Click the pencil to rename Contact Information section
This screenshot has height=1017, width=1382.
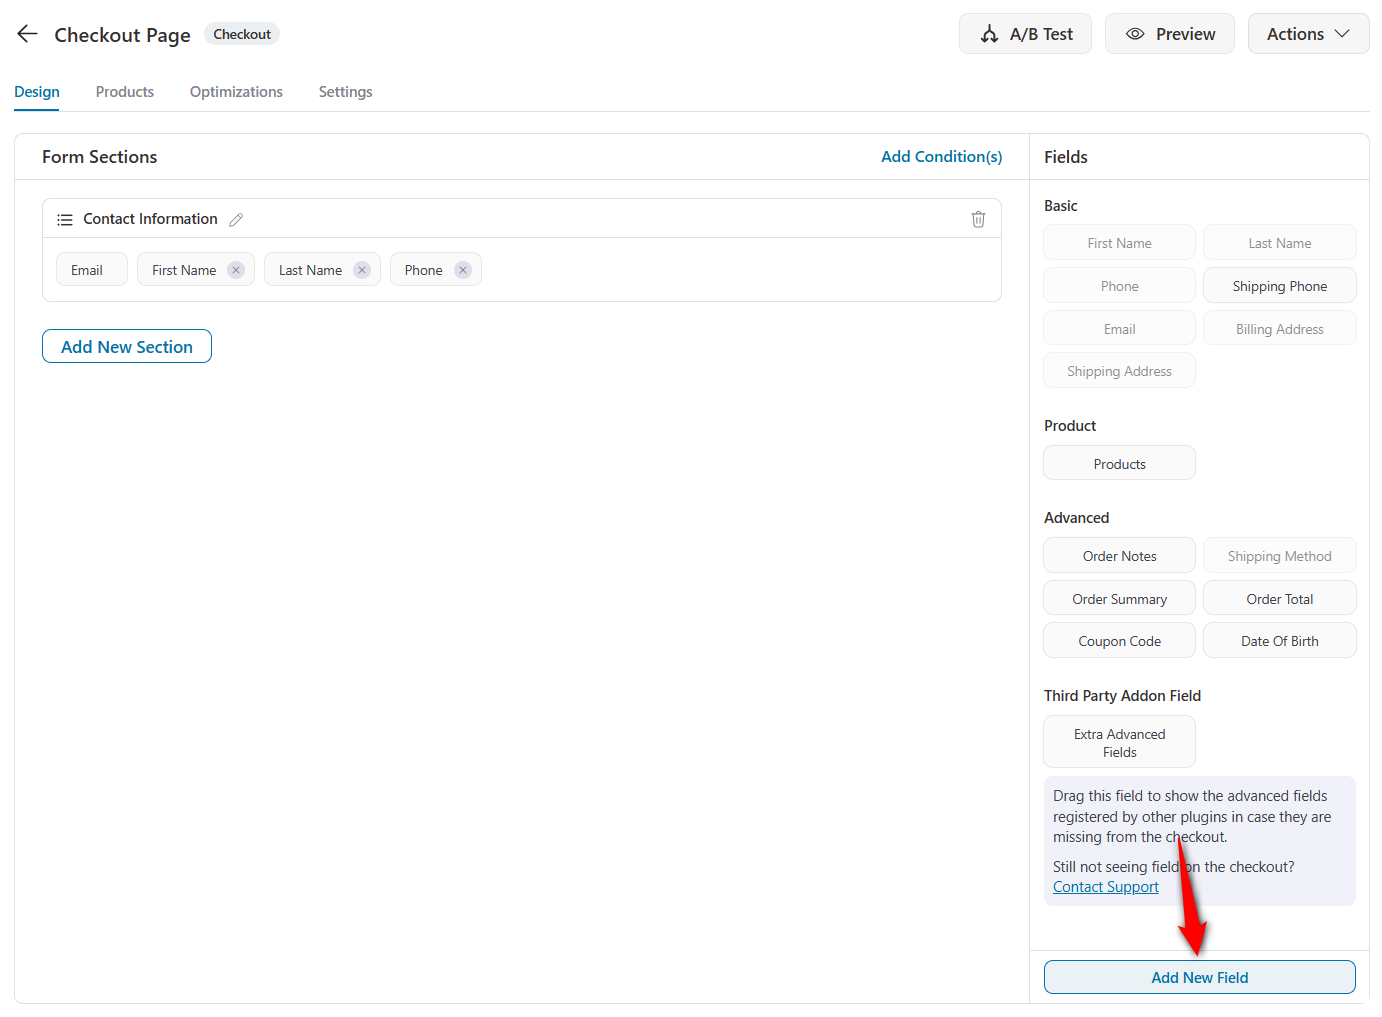point(236,218)
